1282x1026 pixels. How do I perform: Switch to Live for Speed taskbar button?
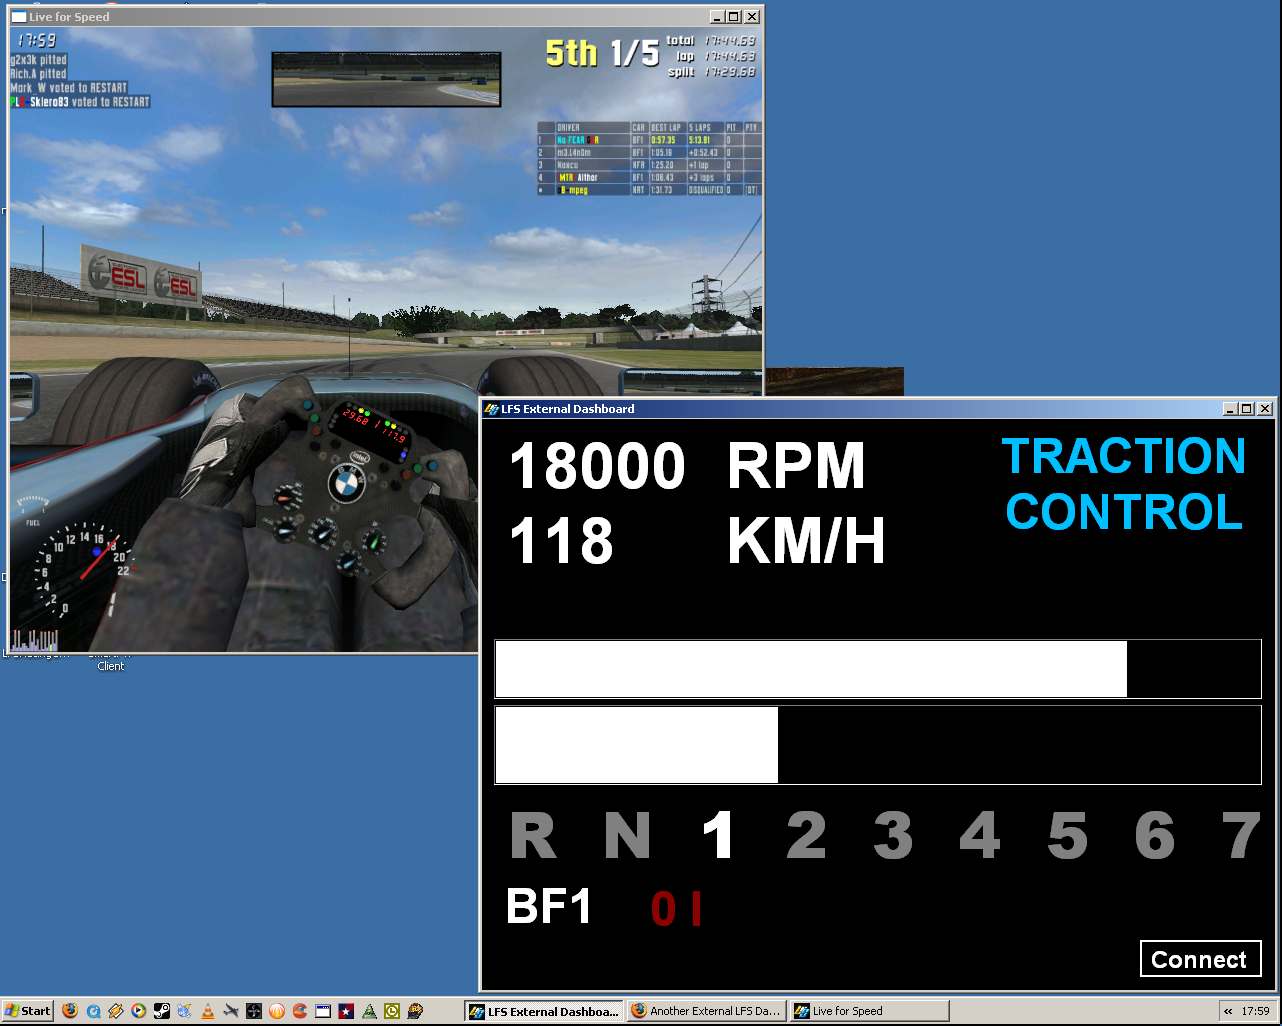(x=869, y=1011)
